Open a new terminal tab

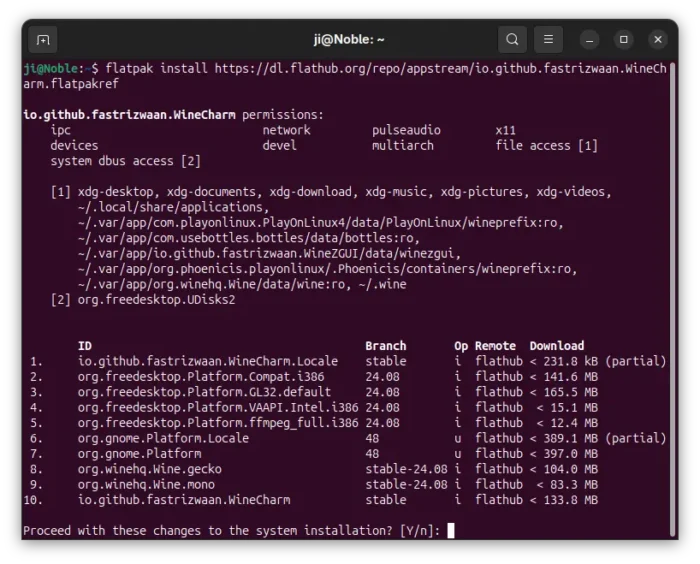click(42, 40)
